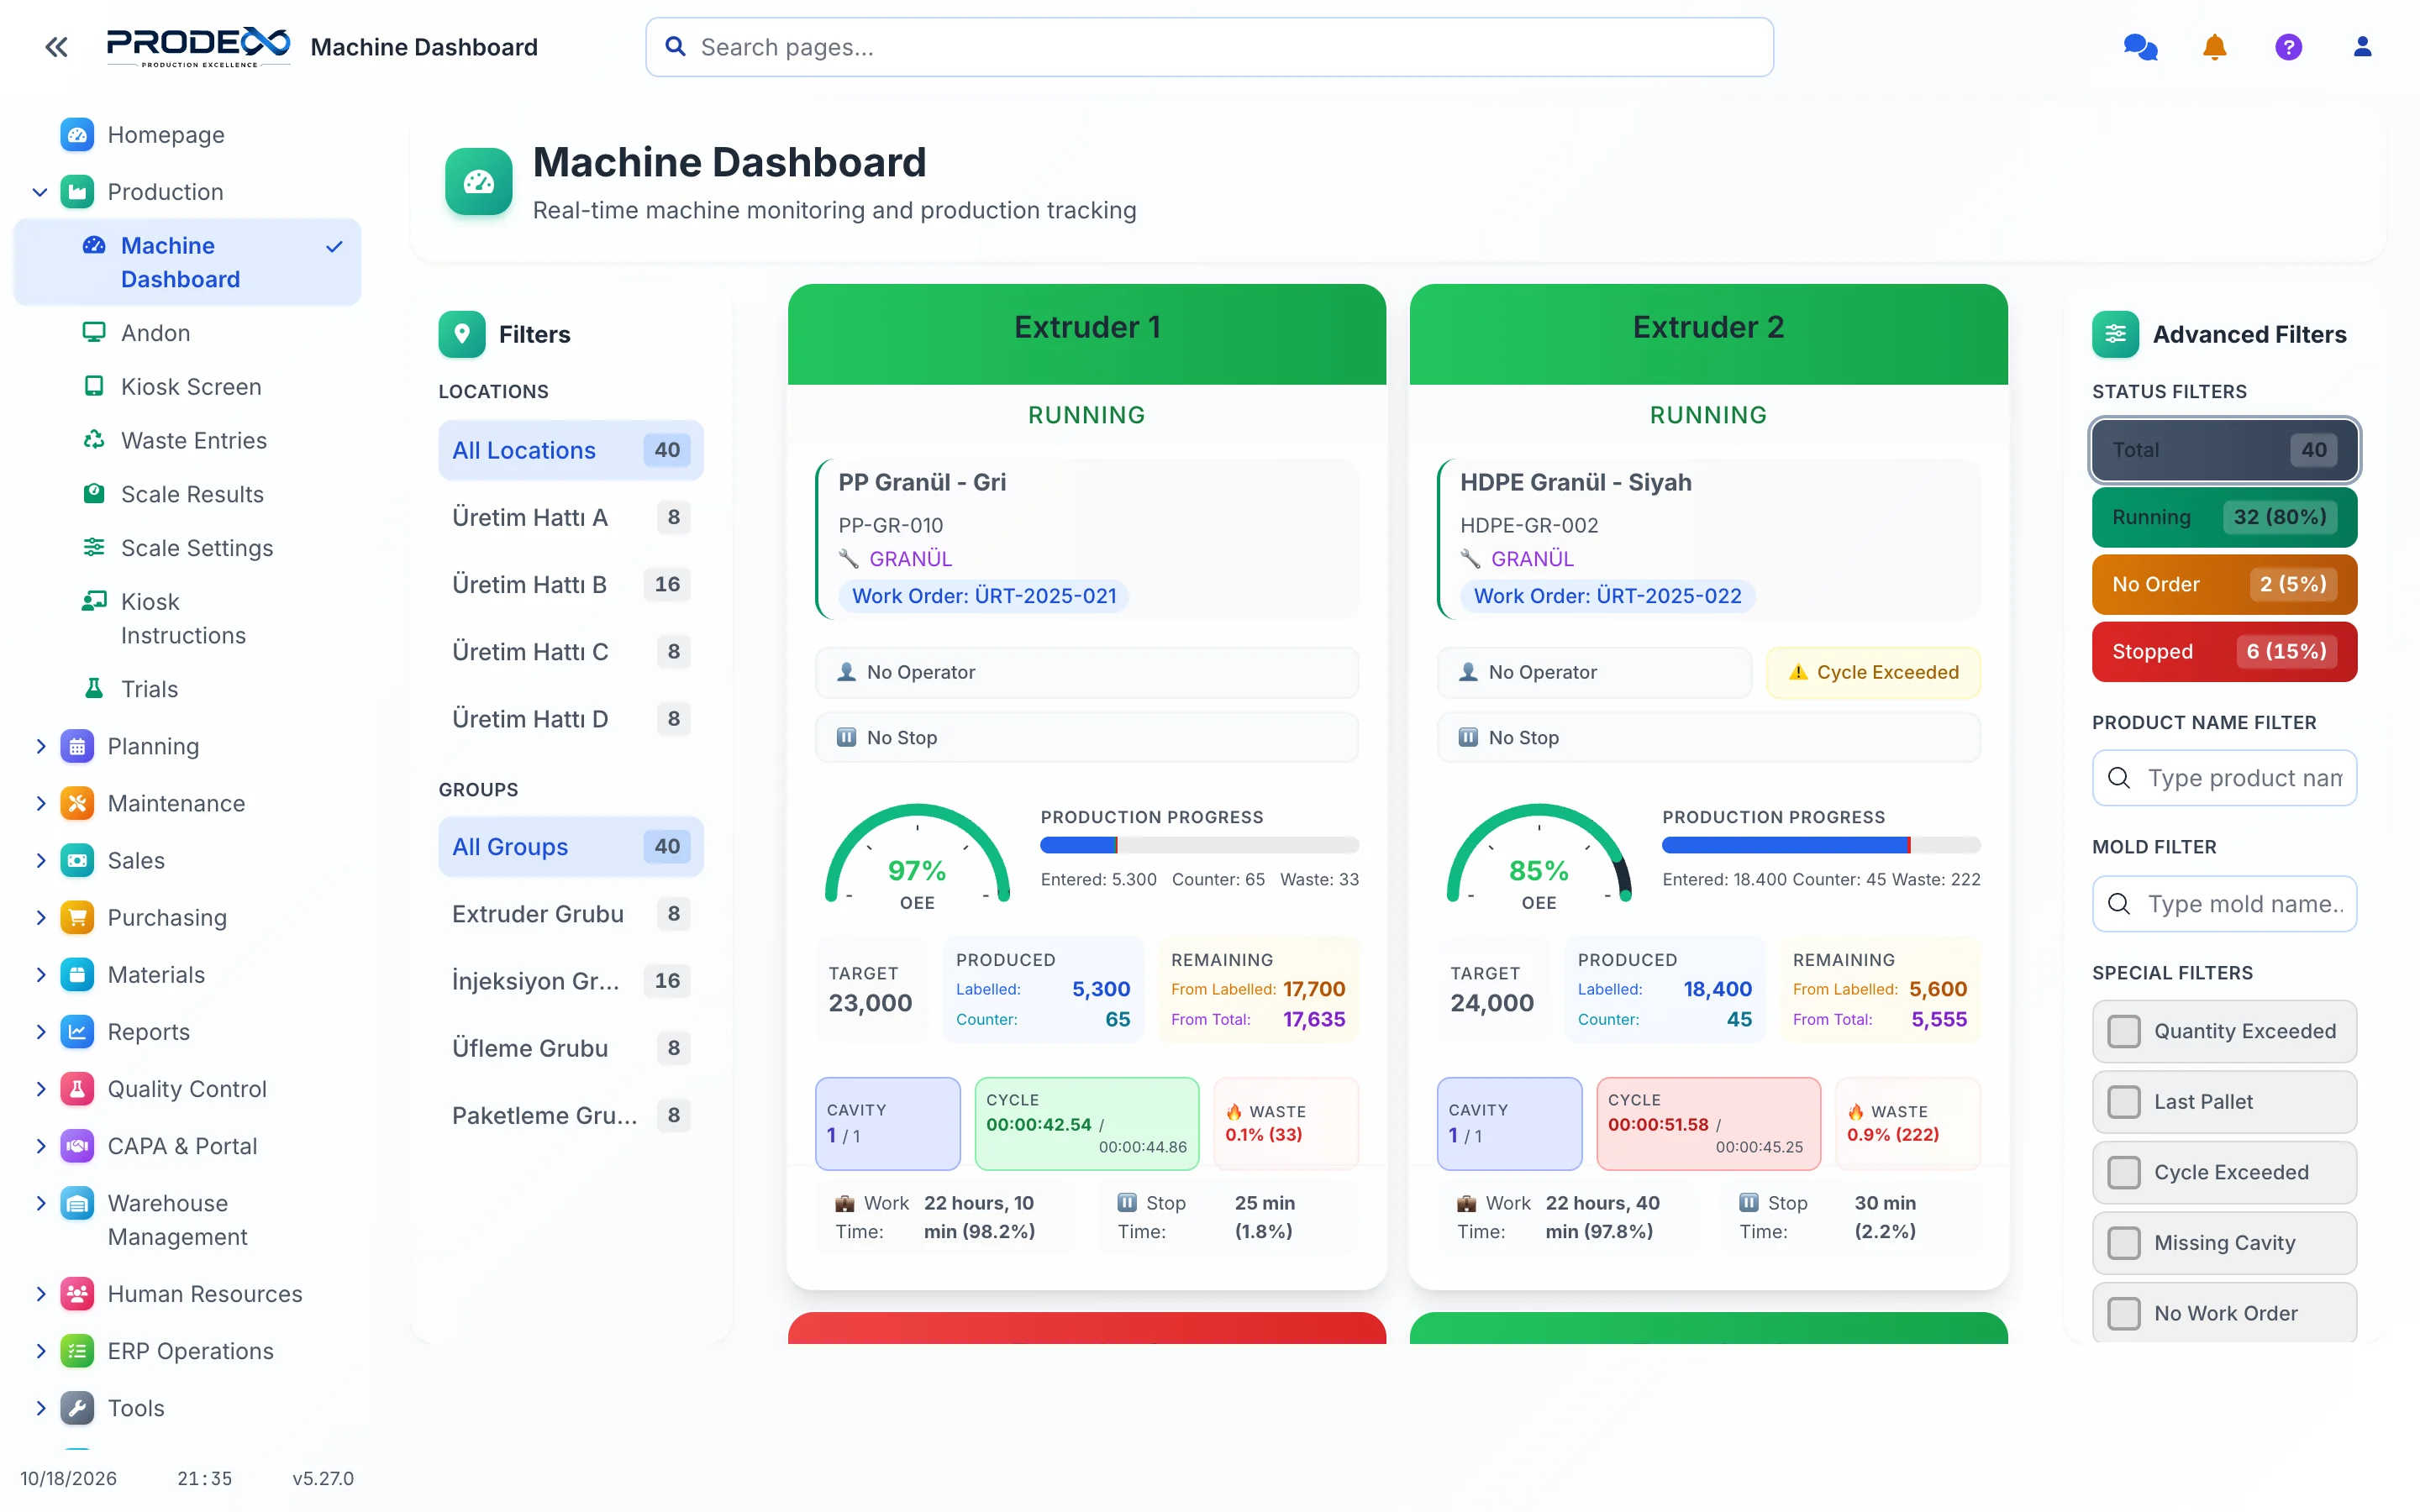This screenshot has width=2420, height=1512.
Task: Click the Extruder 1 production progress bar
Action: pyautogui.click(x=1199, y=845)
